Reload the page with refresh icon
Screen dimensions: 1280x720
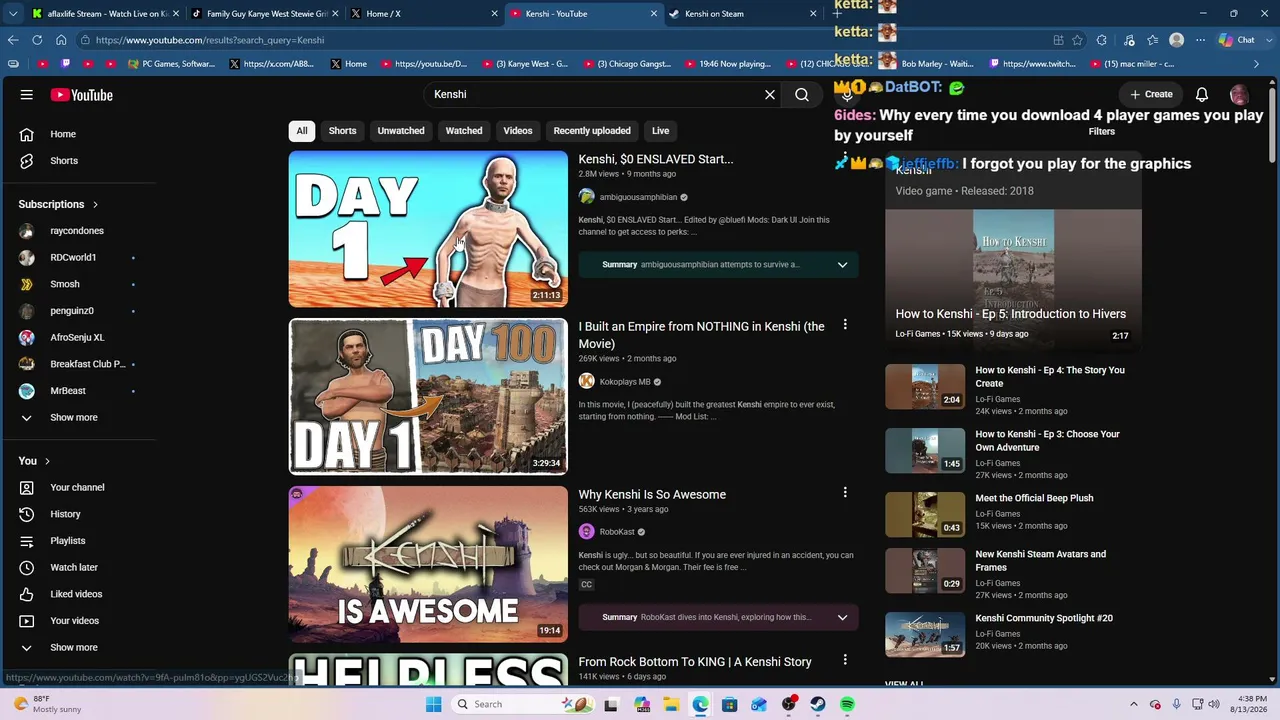point(37,40)
